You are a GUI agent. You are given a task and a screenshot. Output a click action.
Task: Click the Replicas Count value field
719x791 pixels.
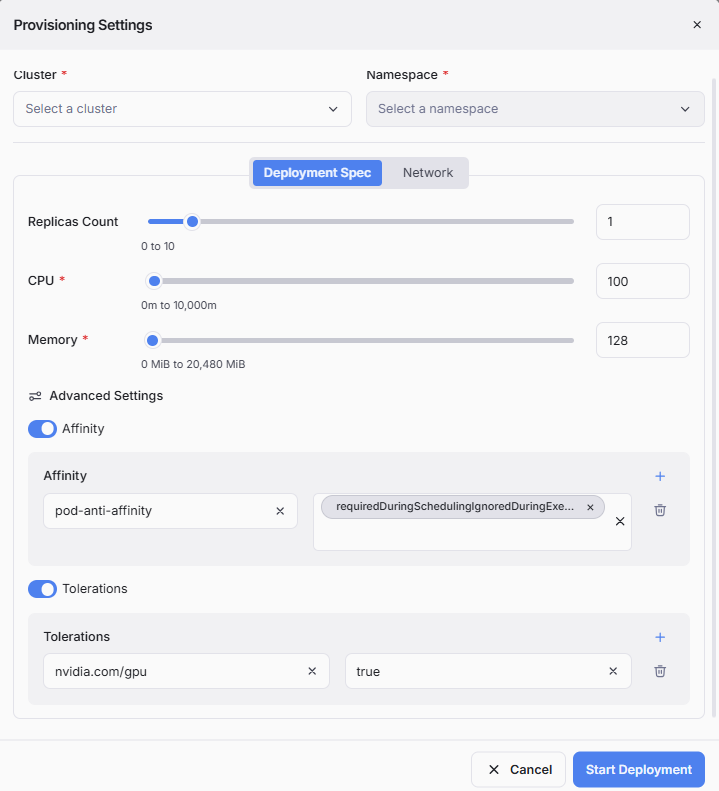pyautogui.click(x=642, y=222)
